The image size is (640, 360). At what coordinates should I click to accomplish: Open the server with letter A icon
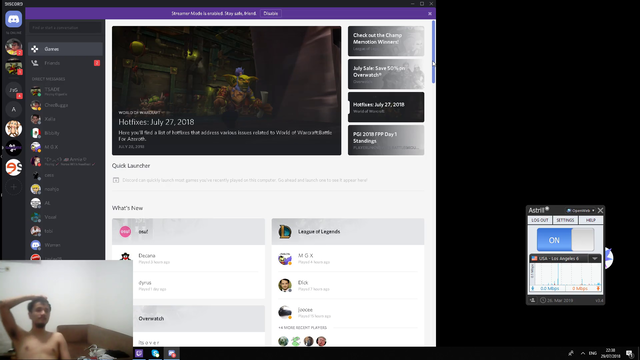point(13,109)
